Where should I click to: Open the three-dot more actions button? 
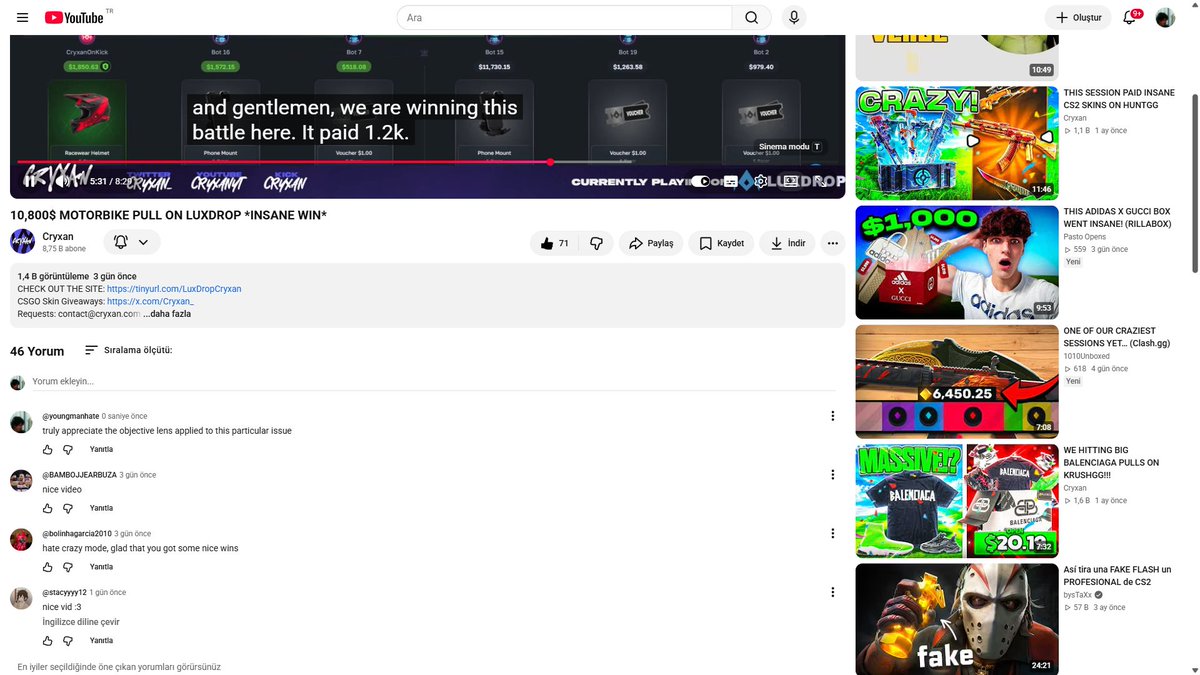point(832,243)
